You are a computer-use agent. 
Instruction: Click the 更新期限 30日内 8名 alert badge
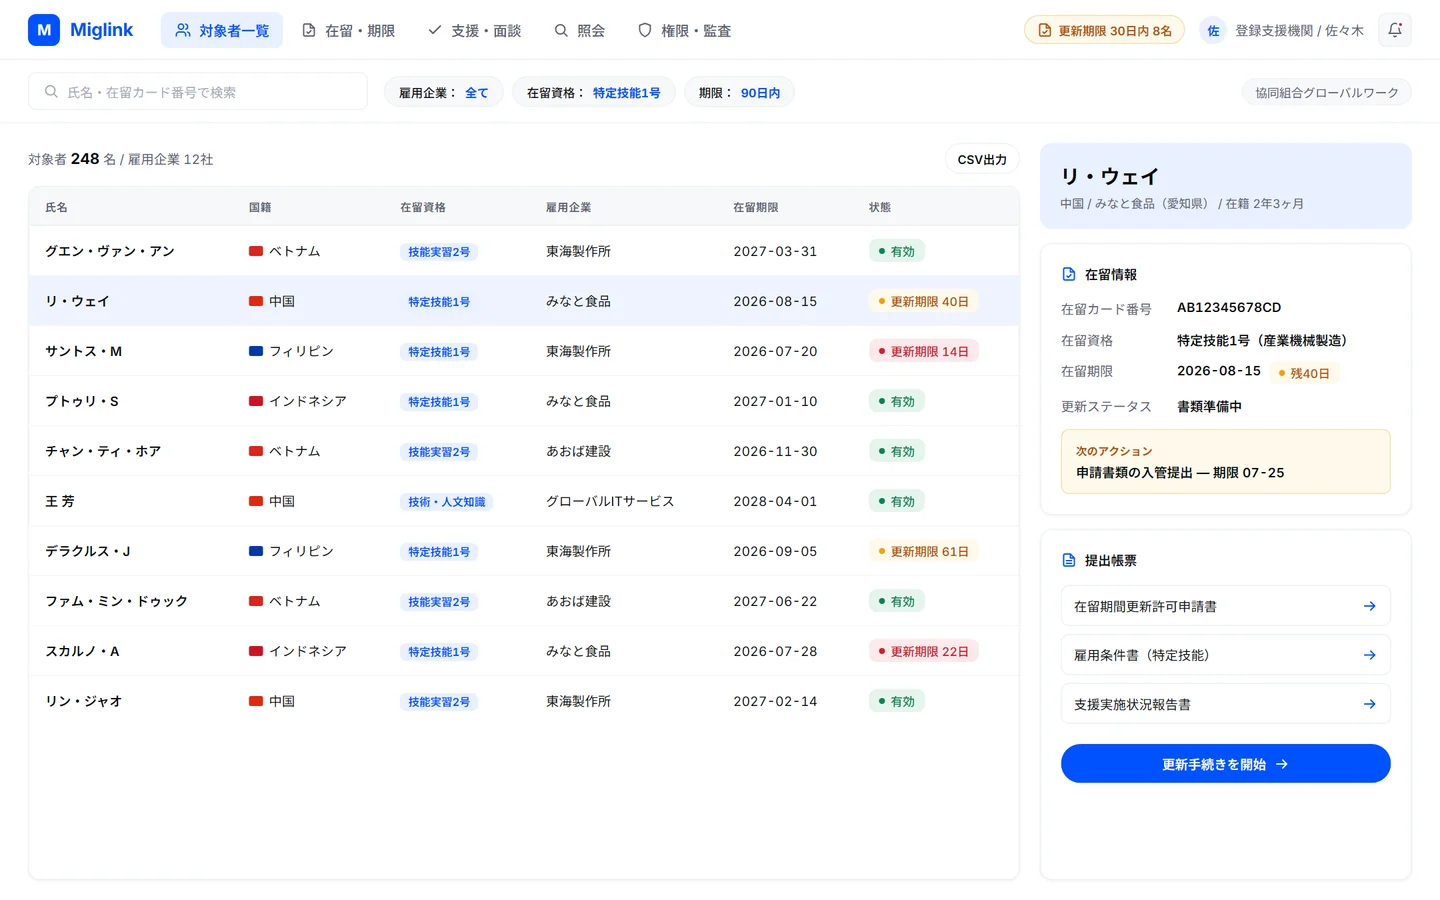(x=1104, y=30)
